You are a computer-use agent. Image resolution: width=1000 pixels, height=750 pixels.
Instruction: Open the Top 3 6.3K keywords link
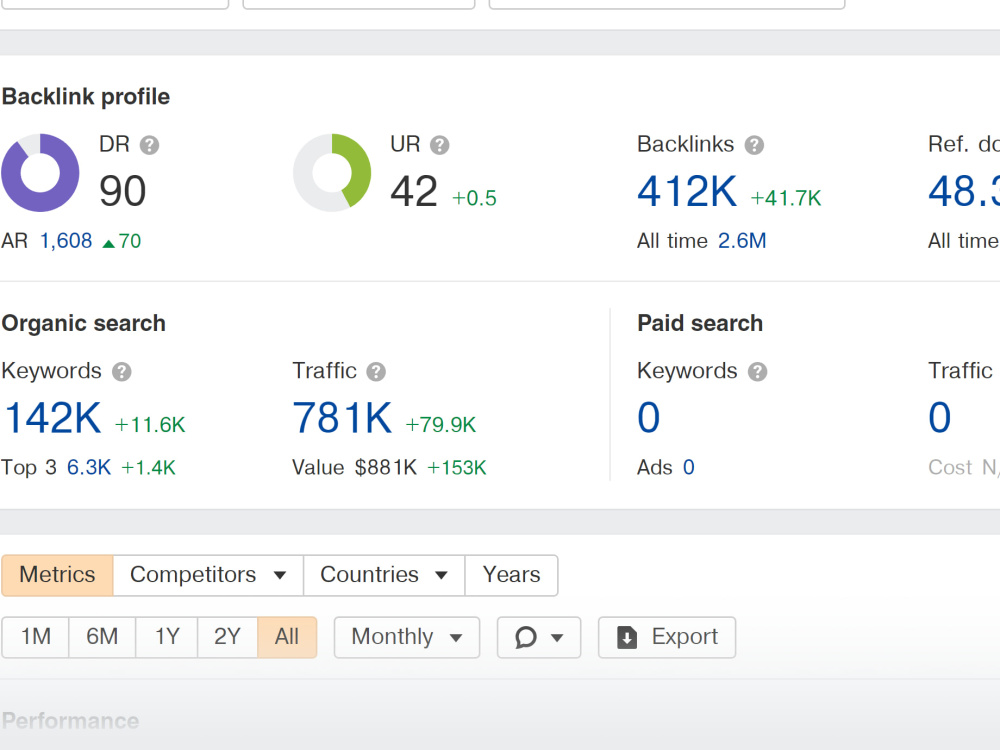coord(89,467)
